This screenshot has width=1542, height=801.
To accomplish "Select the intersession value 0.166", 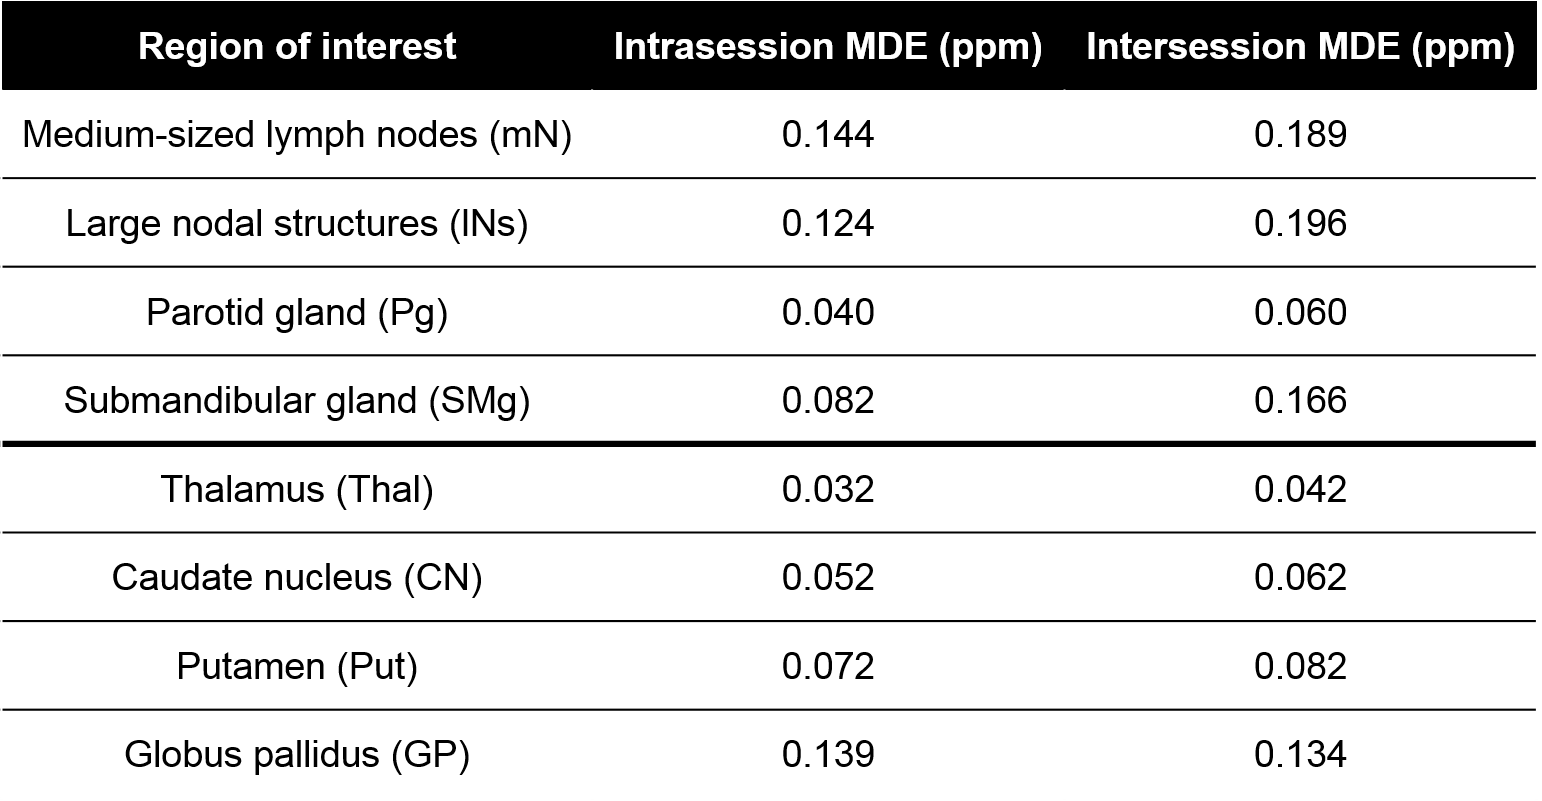I will 1300,400.
